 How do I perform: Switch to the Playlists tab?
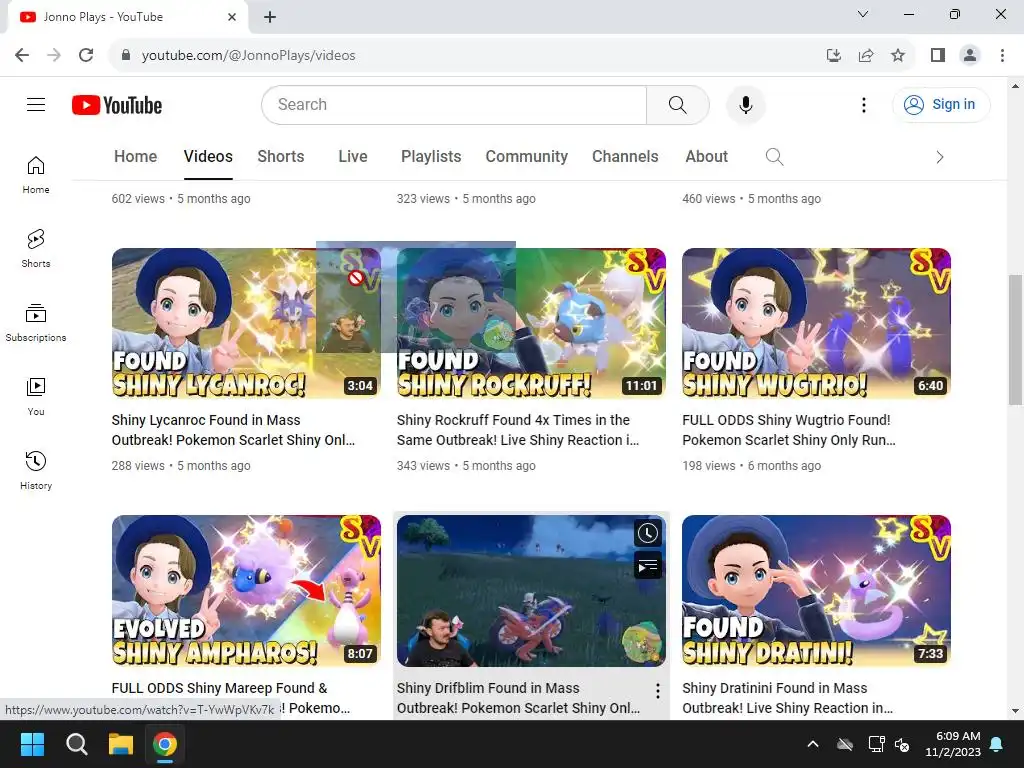pyautogui.click(x=431, y=157)
